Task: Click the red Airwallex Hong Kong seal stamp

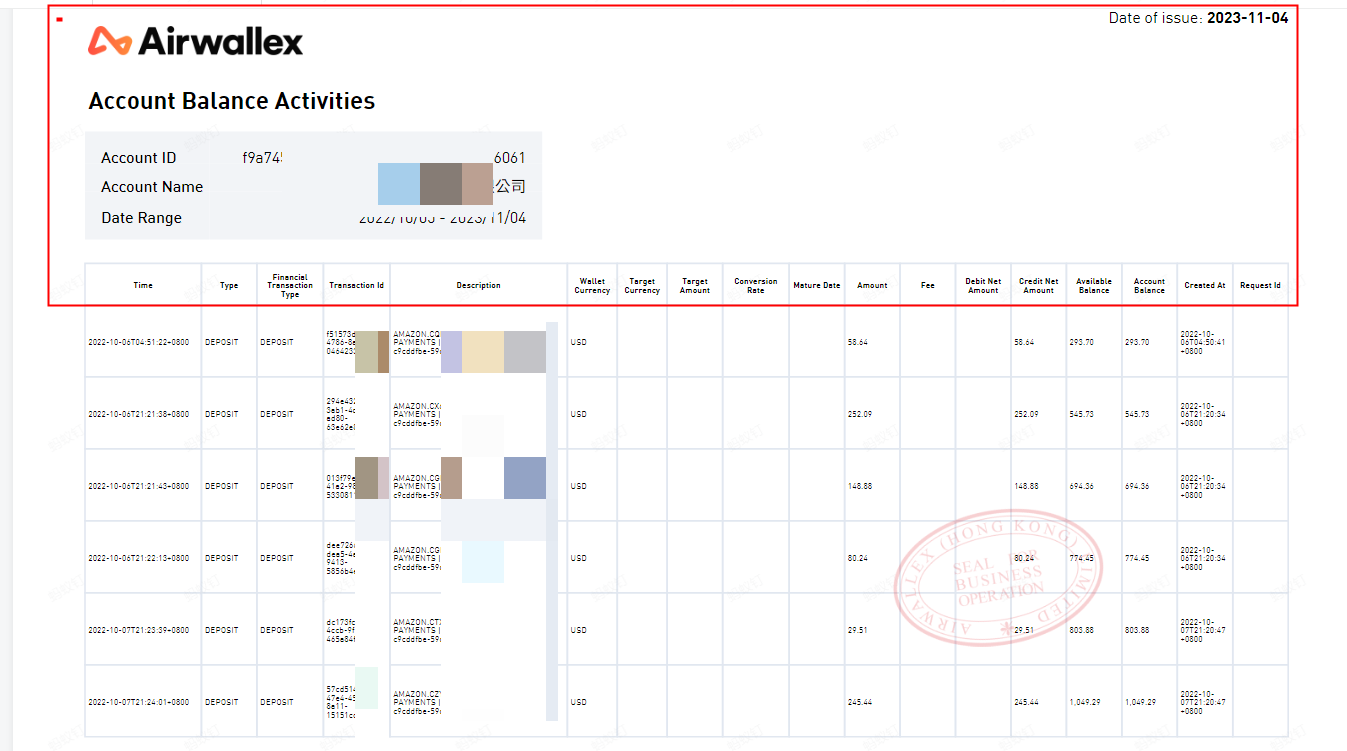Action: [997, 578]
